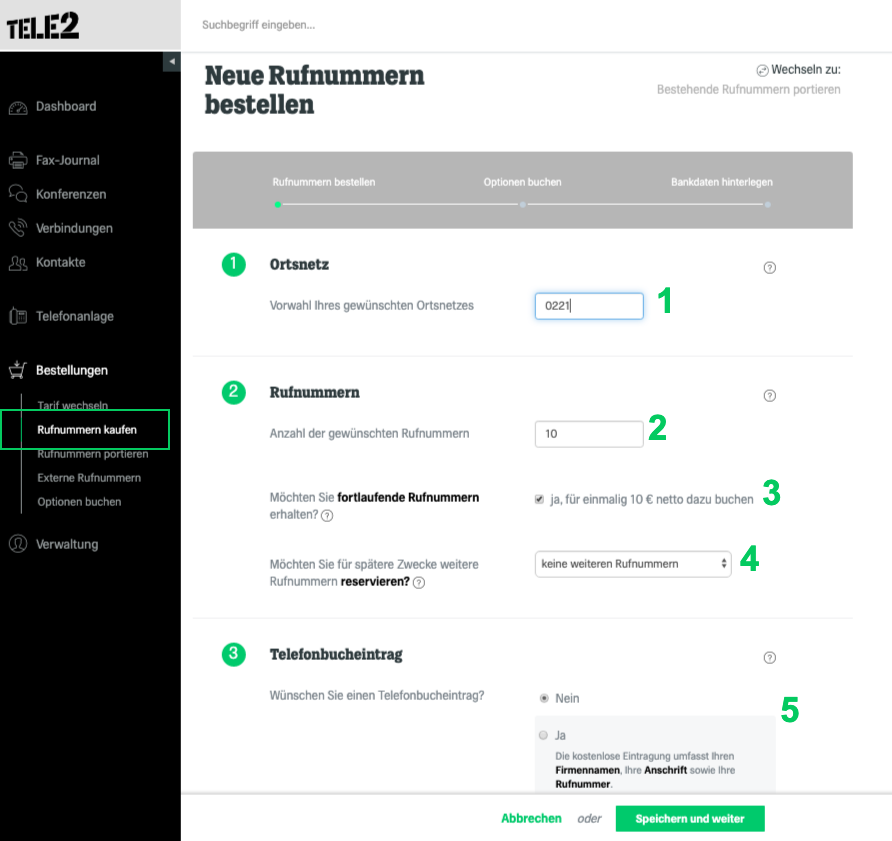Choose the Ja Telefonbucheintrag option
Image resolution: width=892 pixels, height=841 pixels.
(x=543, y=735)
